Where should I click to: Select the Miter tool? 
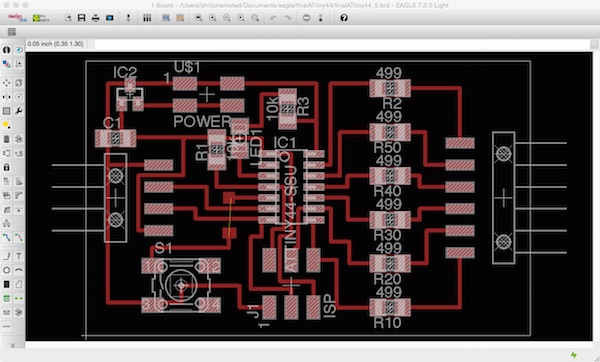coord(18,196)
